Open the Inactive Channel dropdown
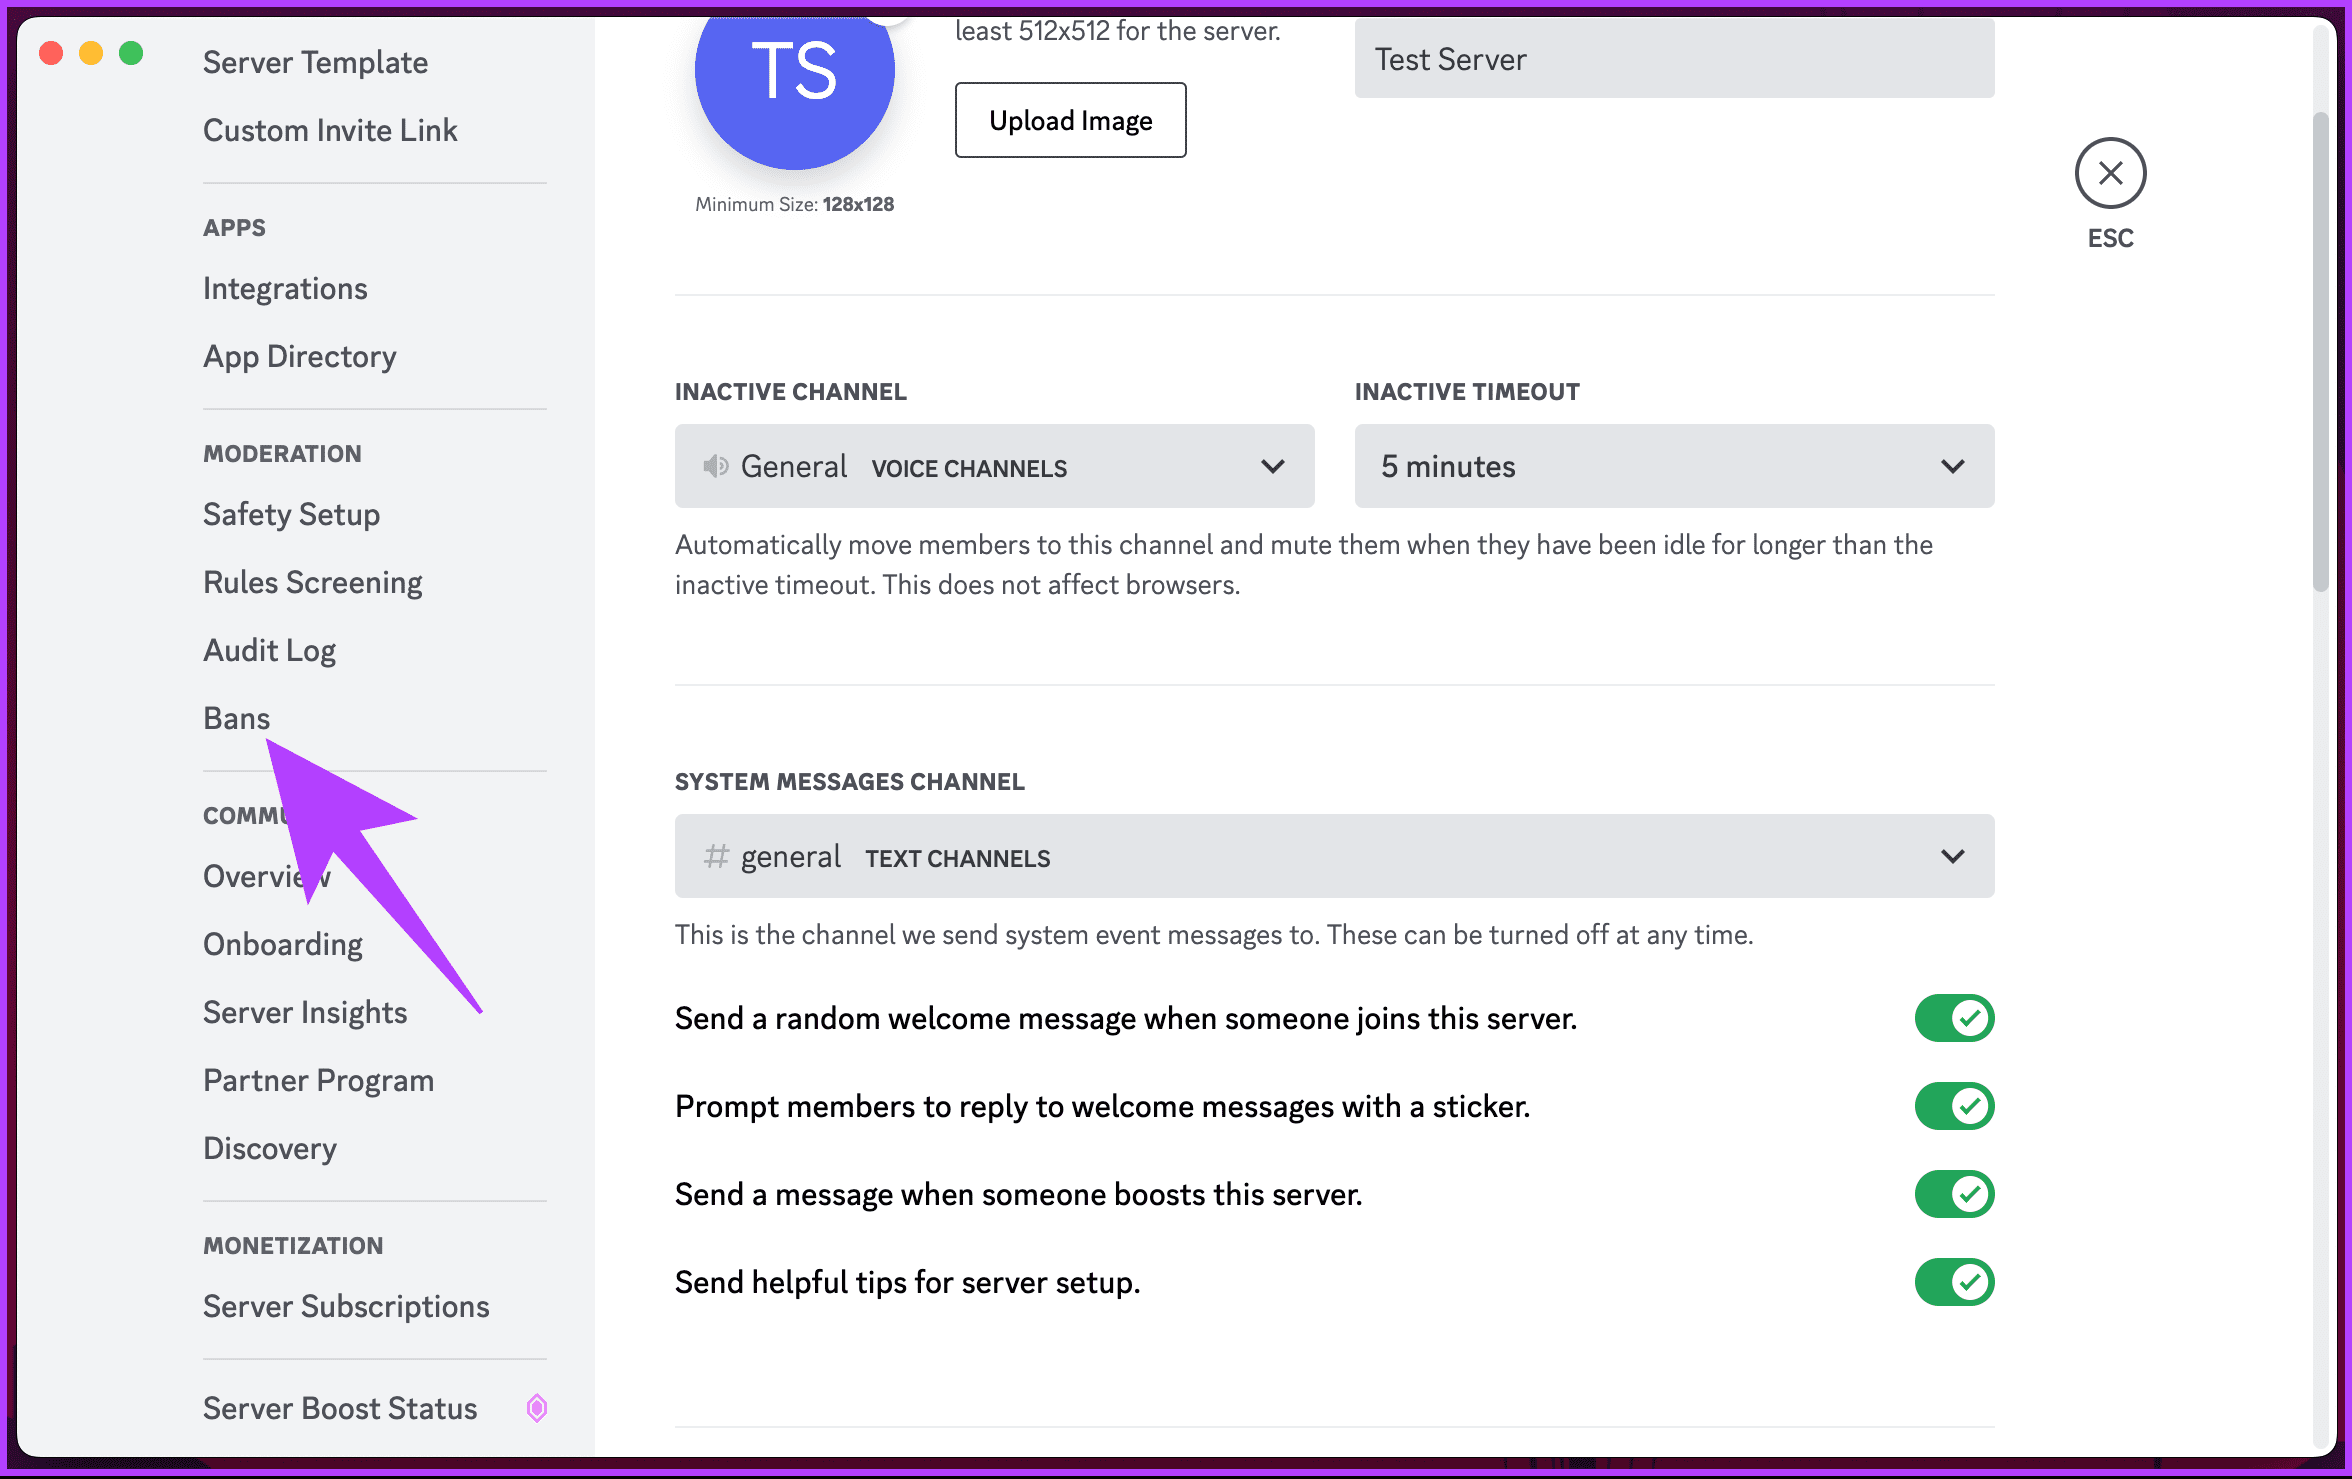 coord(994,466)
